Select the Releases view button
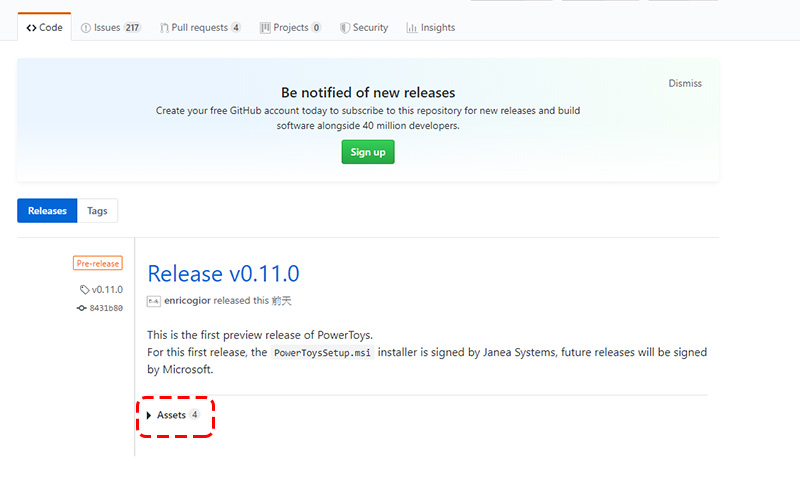Viewport: 800px width, 490px height. tap(47, 211)
